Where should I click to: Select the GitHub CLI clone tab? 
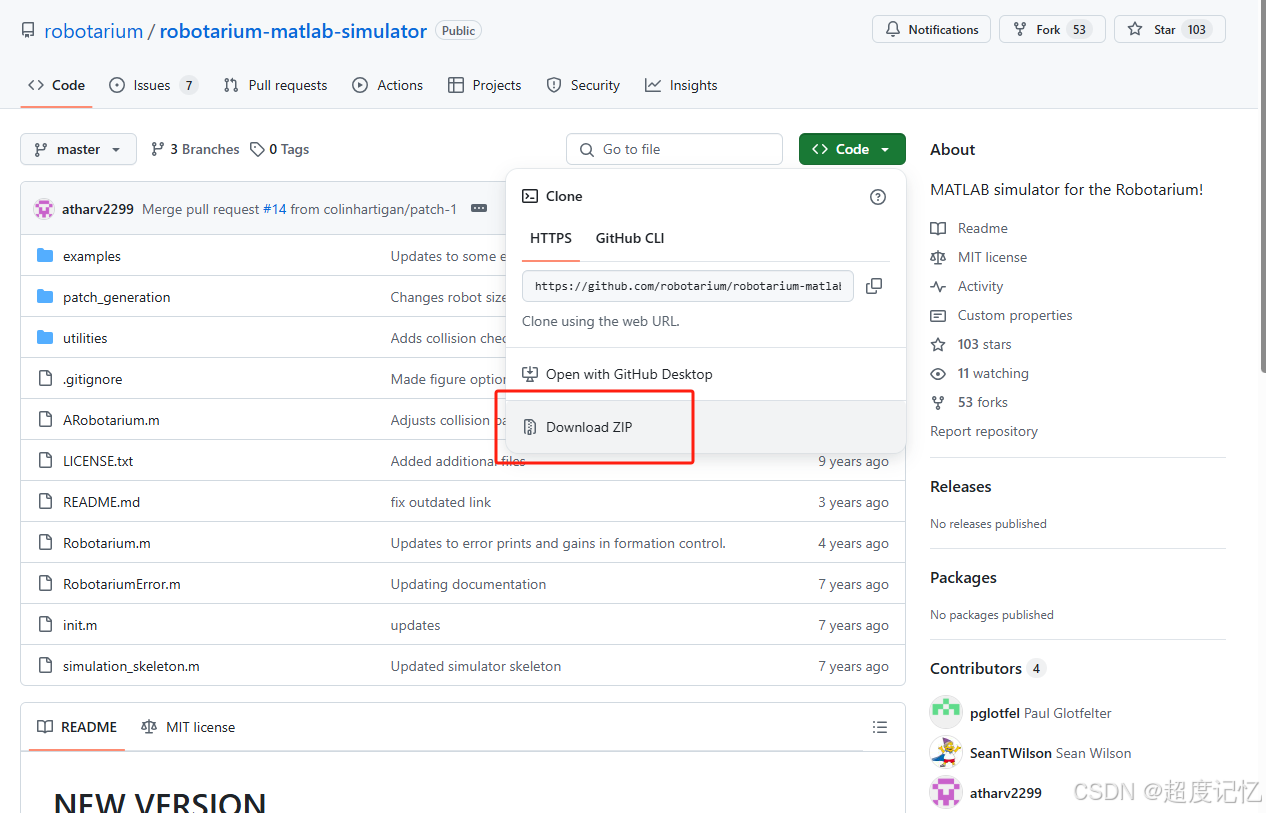(x=630, y=238)
